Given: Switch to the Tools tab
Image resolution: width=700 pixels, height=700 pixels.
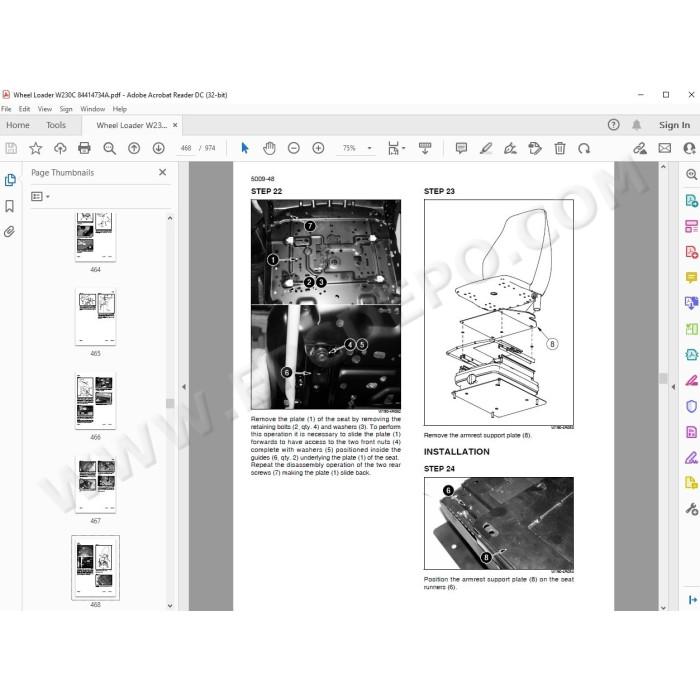Looking at the screenshot, I should (x=56, y=125).
